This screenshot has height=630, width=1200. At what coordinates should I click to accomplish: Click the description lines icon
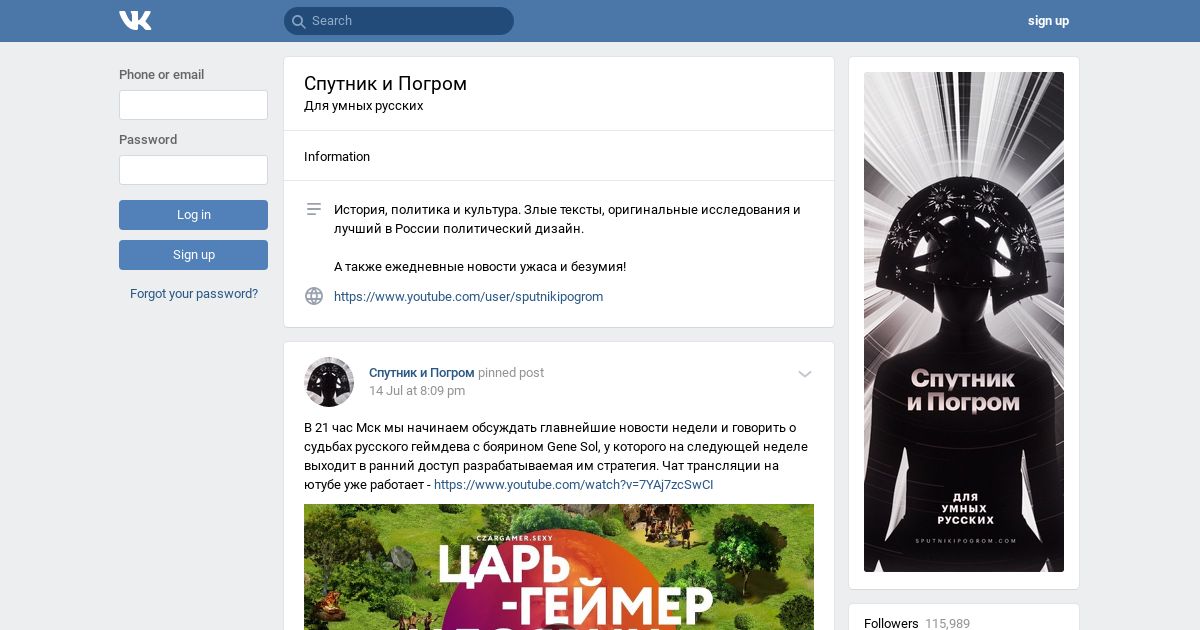(314, 209)
